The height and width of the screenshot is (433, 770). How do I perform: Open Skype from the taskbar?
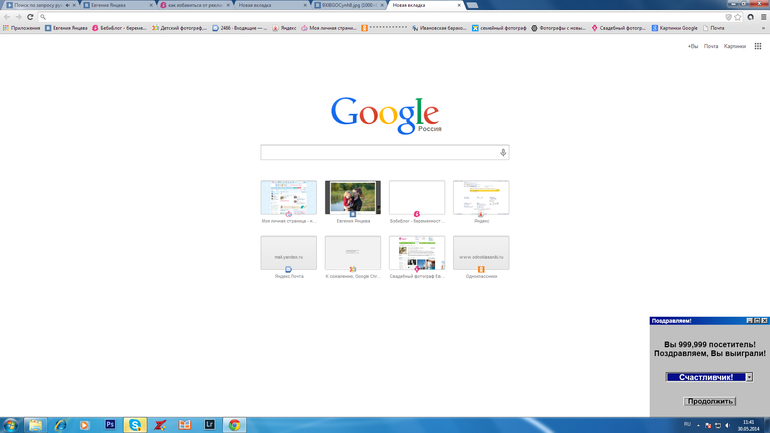pos(135,425)
